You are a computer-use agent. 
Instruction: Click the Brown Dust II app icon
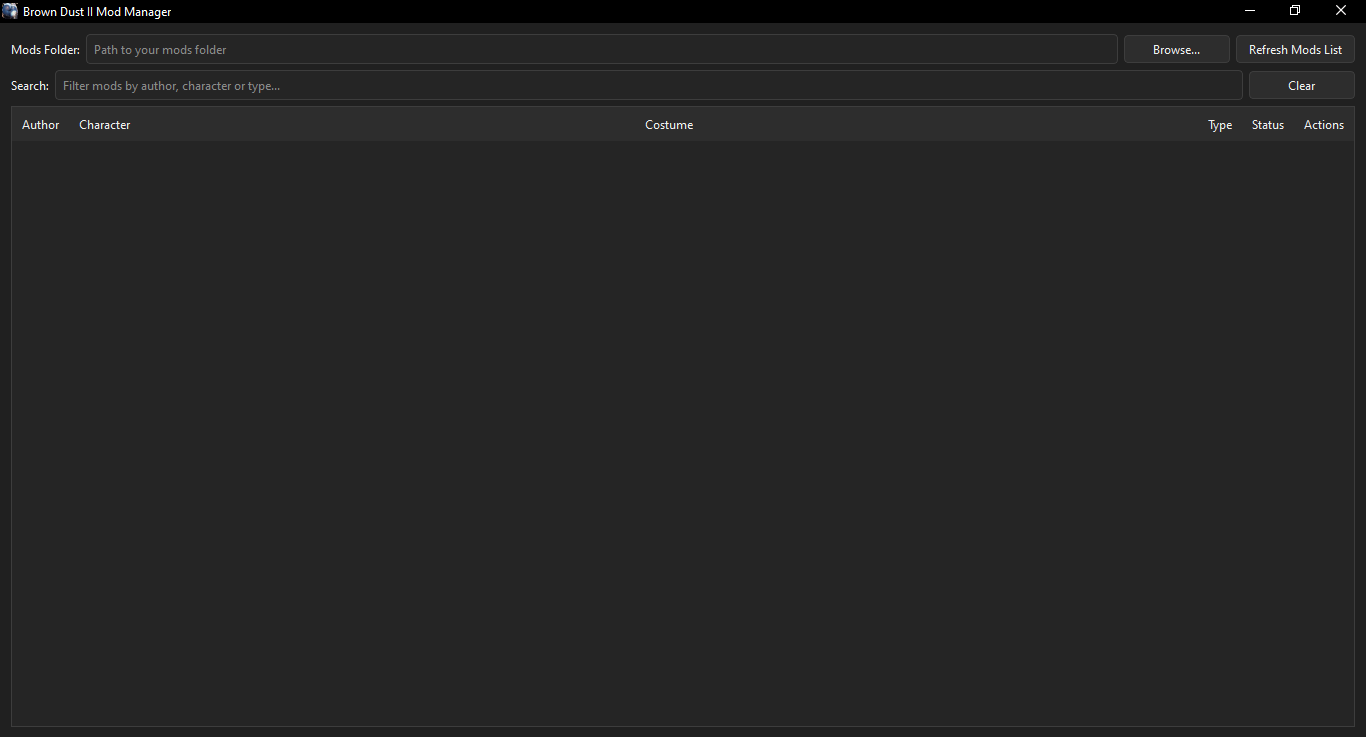[x=10, y=11]
